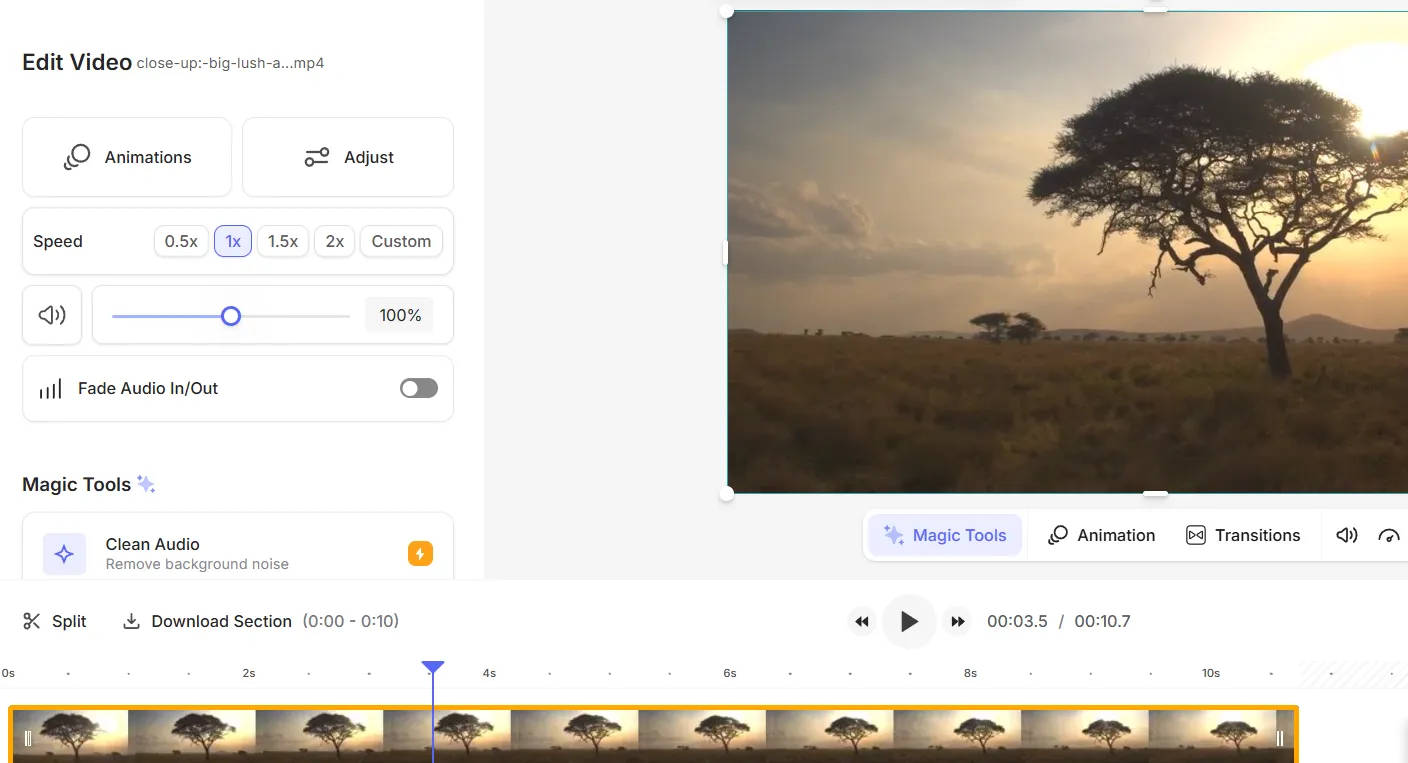Select 0.5x playback speed
Image resolution: width=1408 pixels, height=763 pixels.
coord(181,241)
